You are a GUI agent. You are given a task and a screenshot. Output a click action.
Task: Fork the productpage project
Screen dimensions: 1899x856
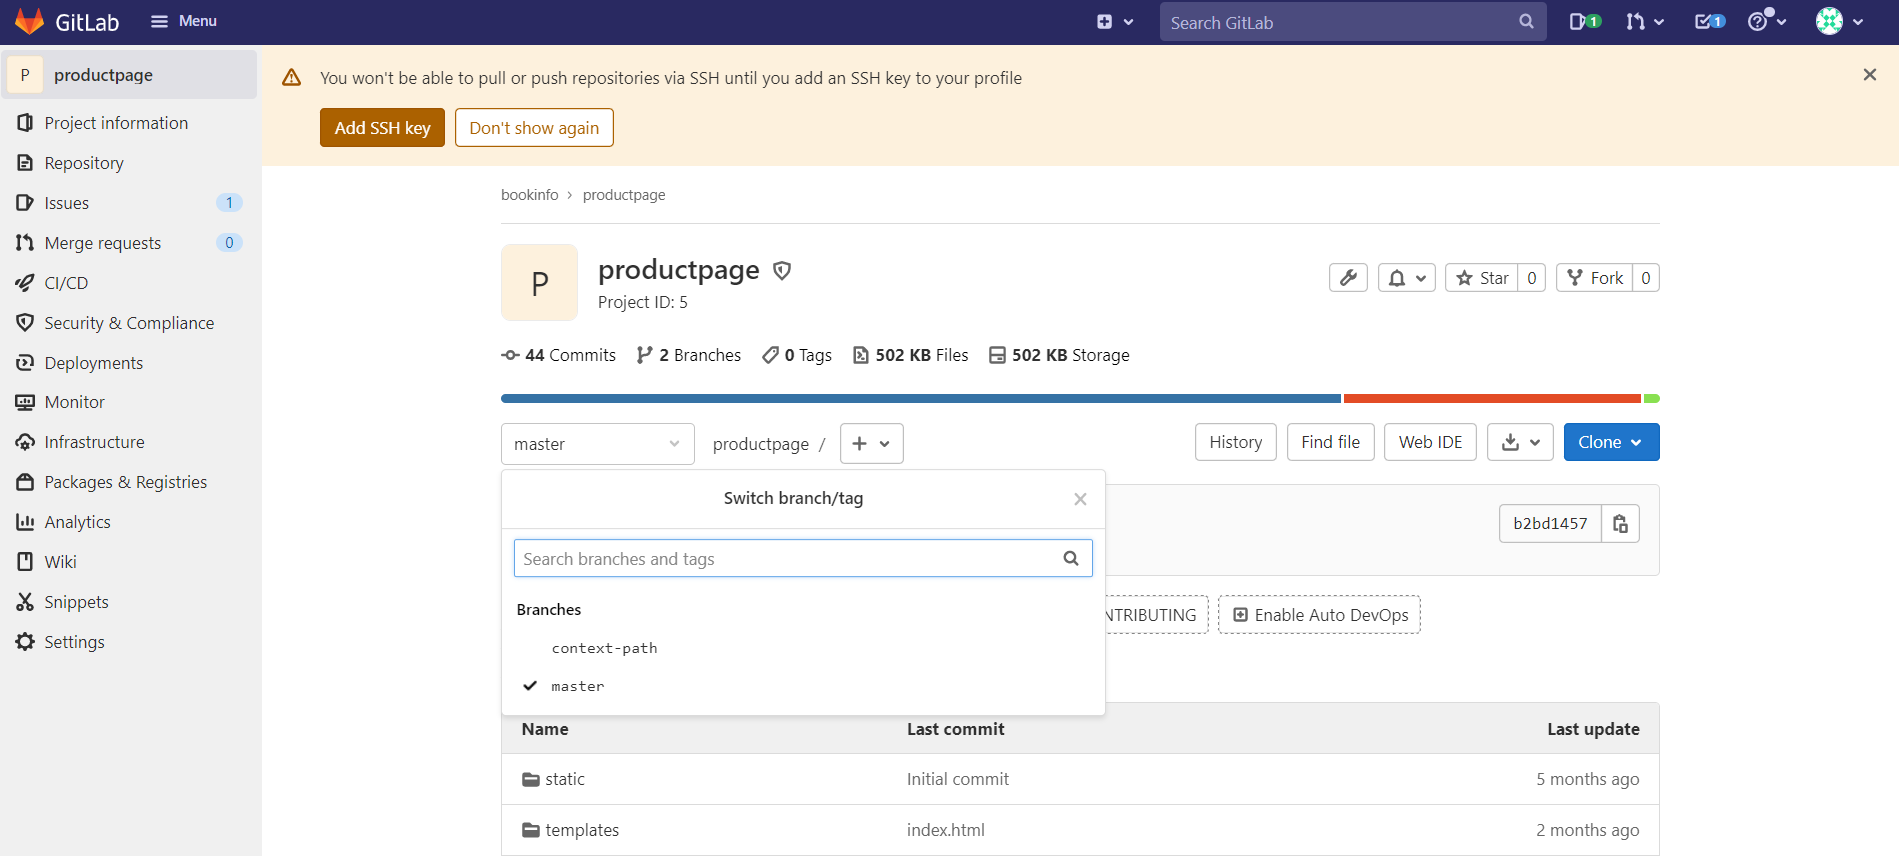pyautogui.click(x=1595, y=278)
